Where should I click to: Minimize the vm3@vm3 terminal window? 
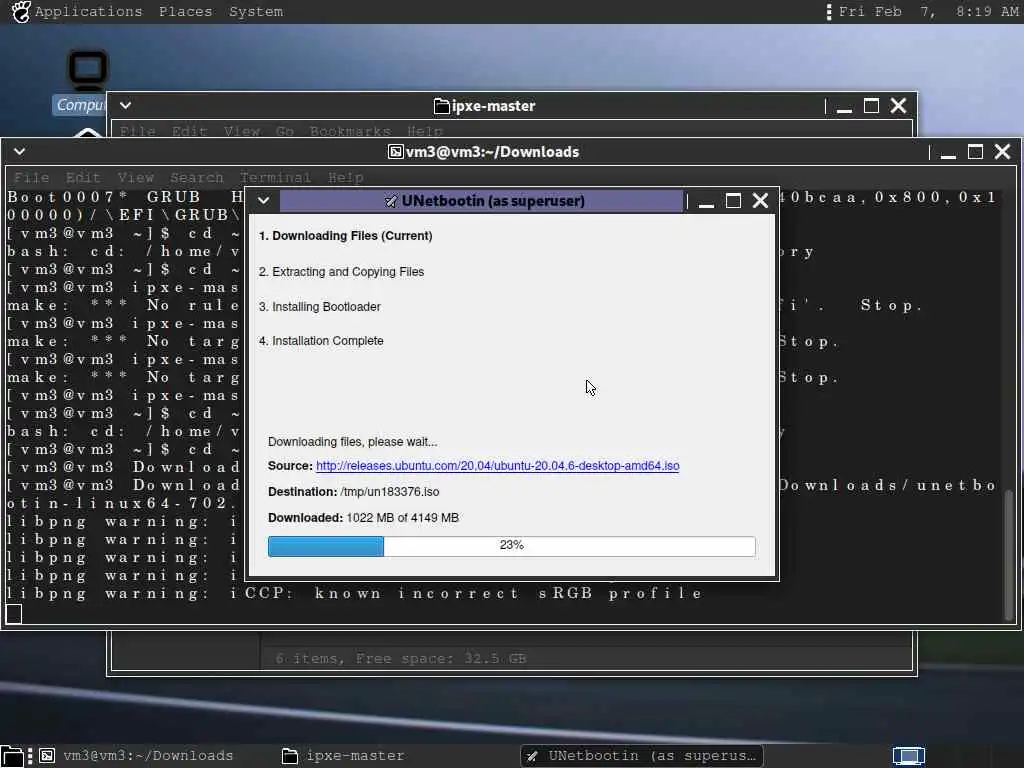click(x=948, y=152)
